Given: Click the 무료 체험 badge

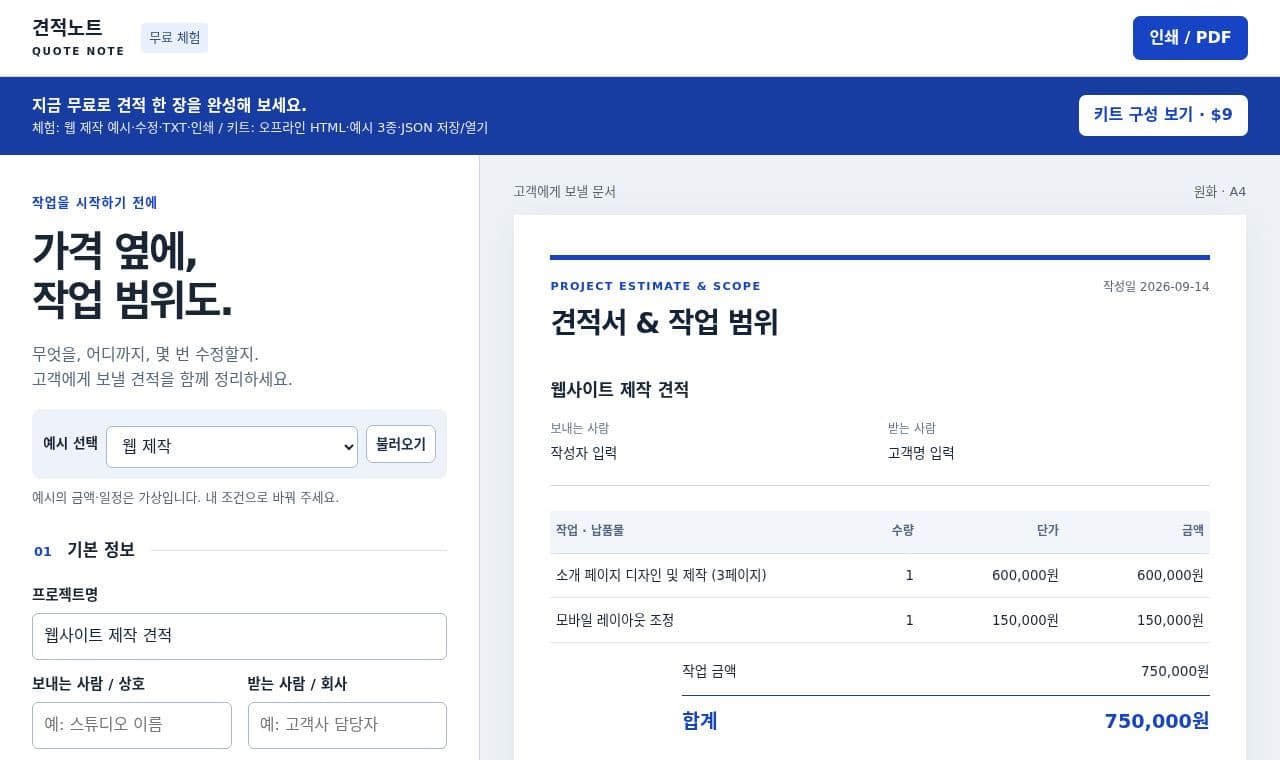Looking at the screenshot, I should (x=174, y=38).
